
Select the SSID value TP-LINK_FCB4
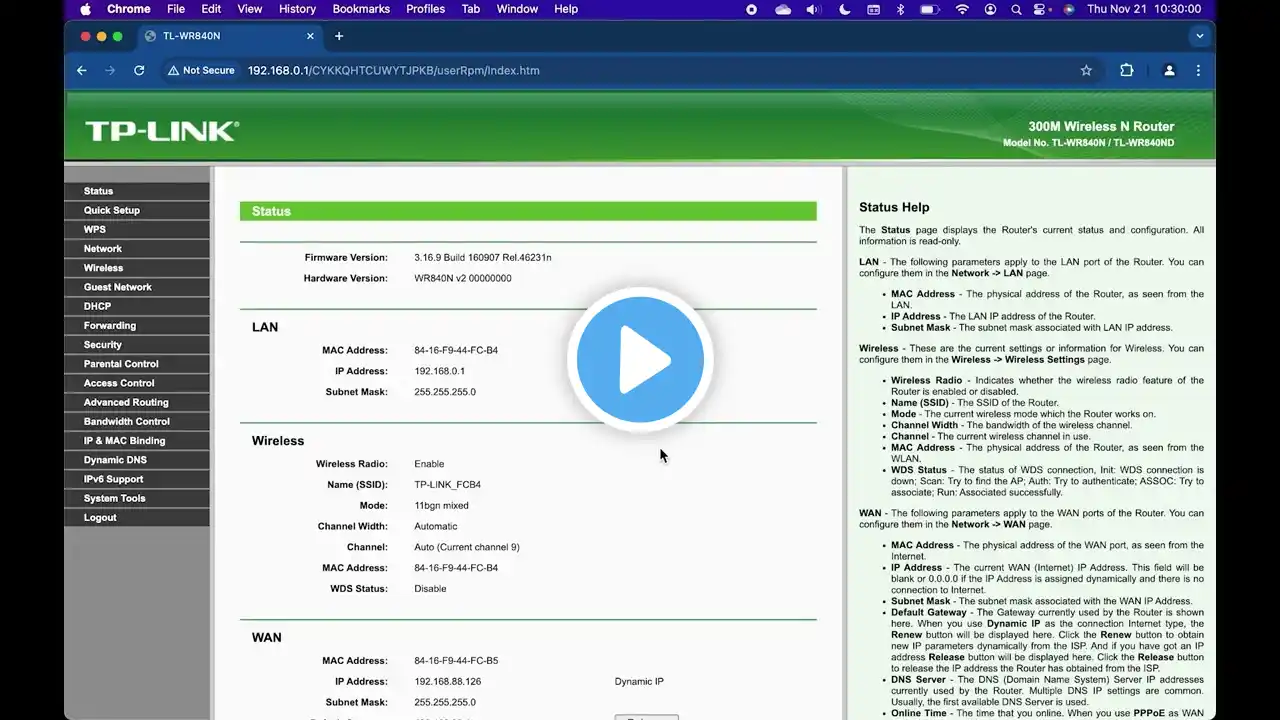click(448, 485)
